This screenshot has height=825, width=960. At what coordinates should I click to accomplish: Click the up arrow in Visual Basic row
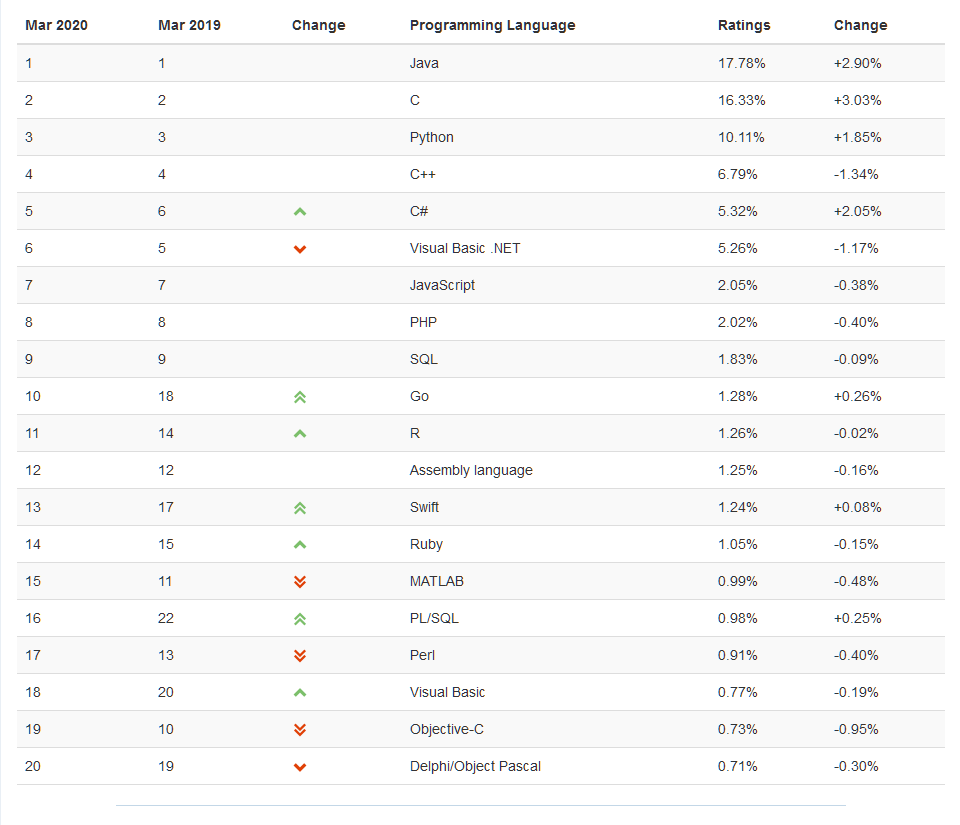[299, 693]
